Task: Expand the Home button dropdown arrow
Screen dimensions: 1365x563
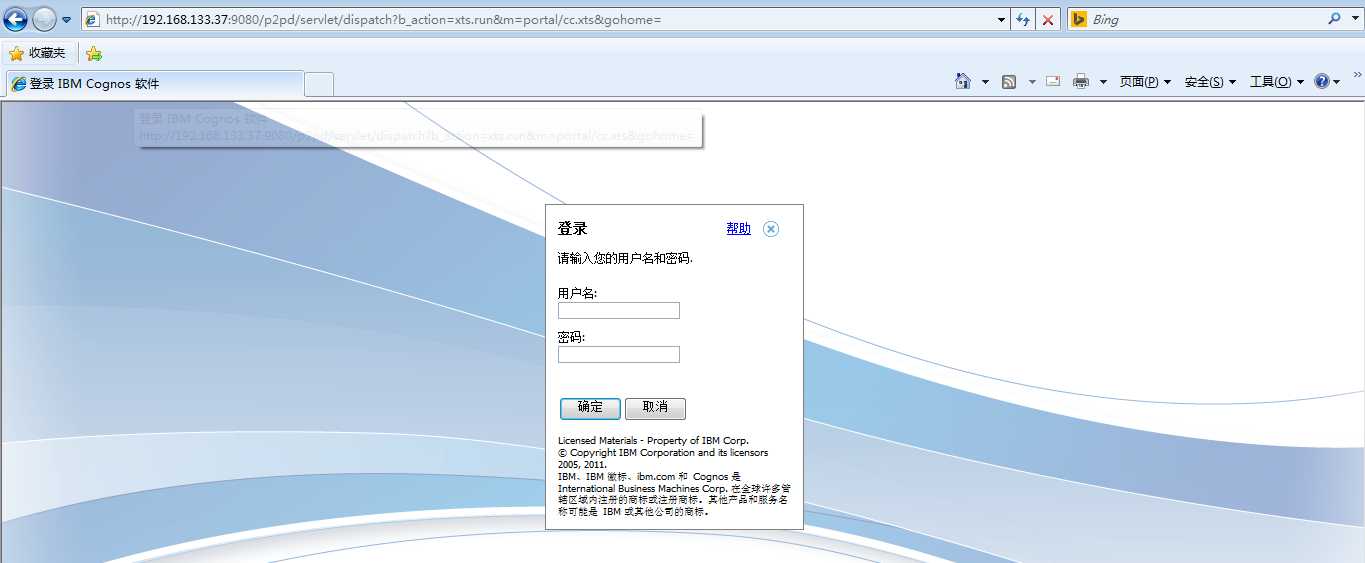Action: tap(985, 82)
